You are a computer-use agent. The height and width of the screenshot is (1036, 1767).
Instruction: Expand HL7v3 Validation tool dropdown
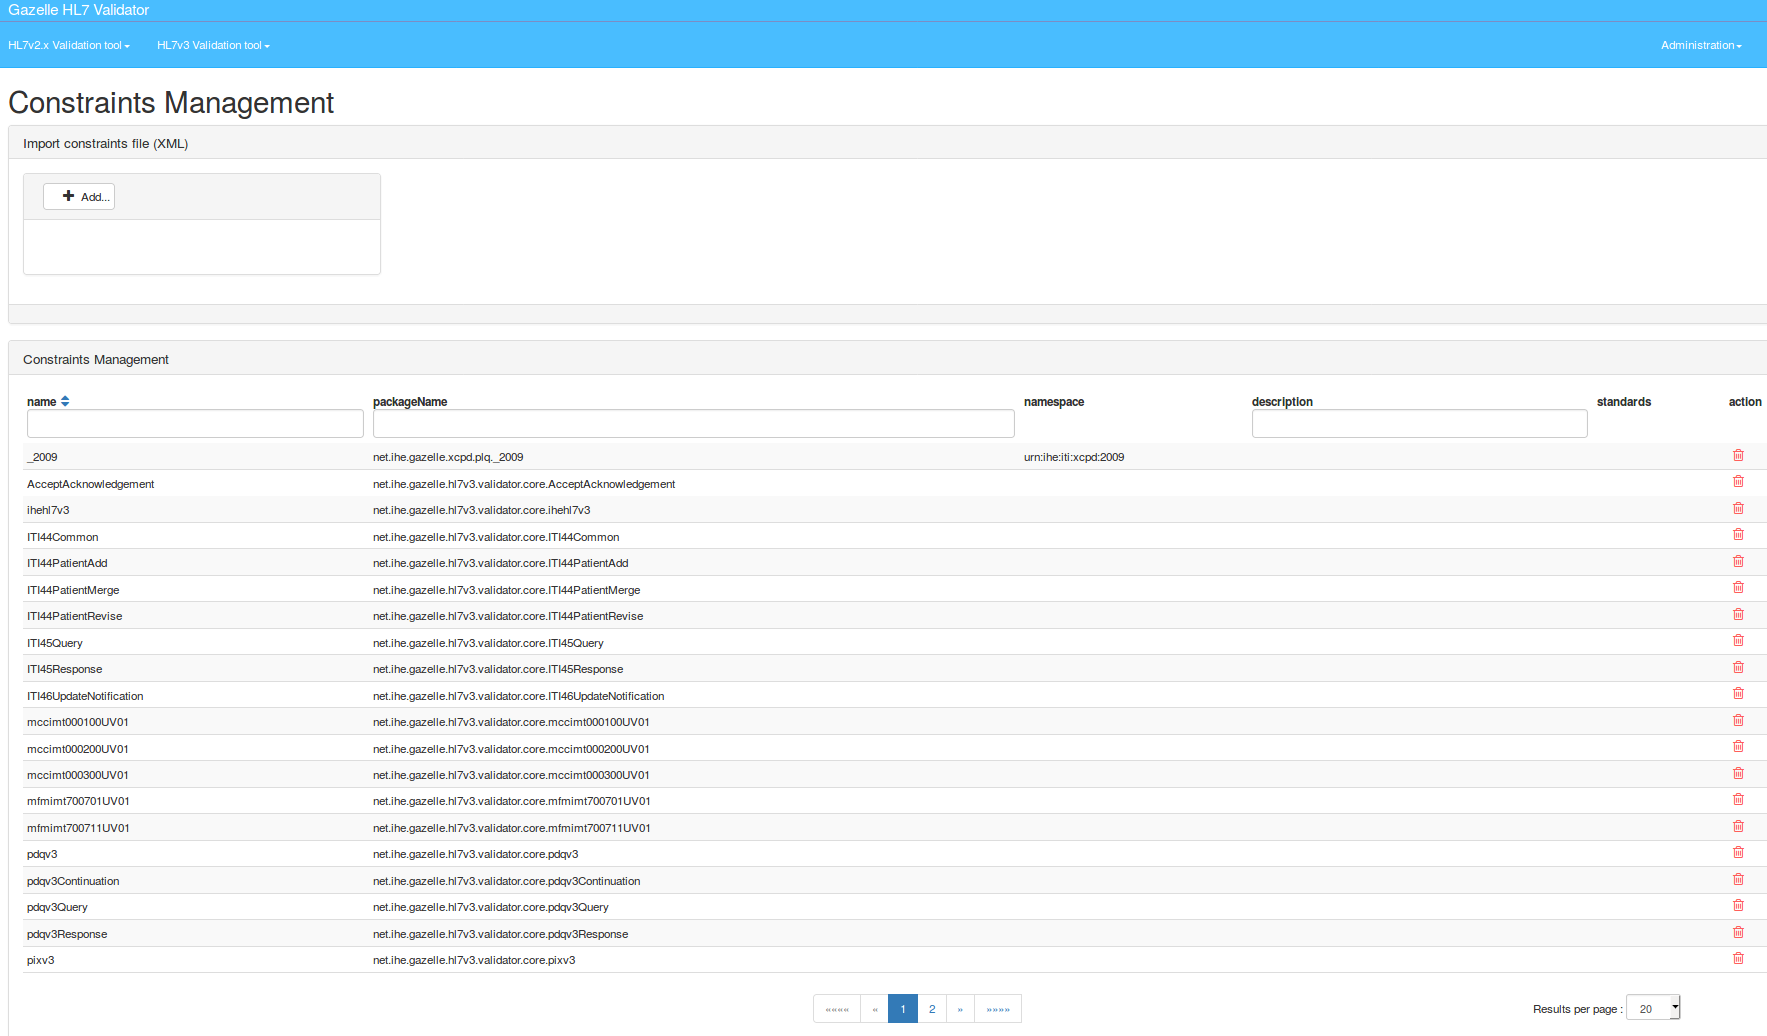[x=212, y=45]
